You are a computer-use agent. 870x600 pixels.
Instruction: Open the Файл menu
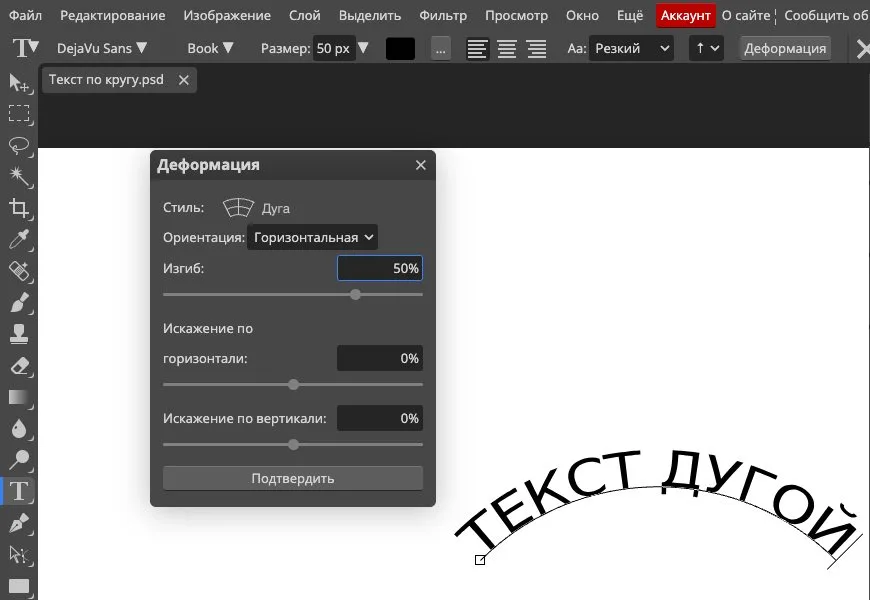(x=26, y=16)
